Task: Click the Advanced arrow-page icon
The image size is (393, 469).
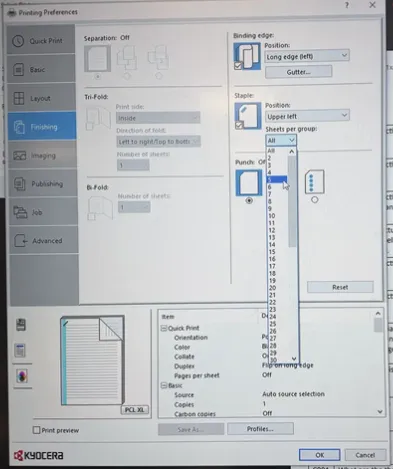Action: [21, 240]
